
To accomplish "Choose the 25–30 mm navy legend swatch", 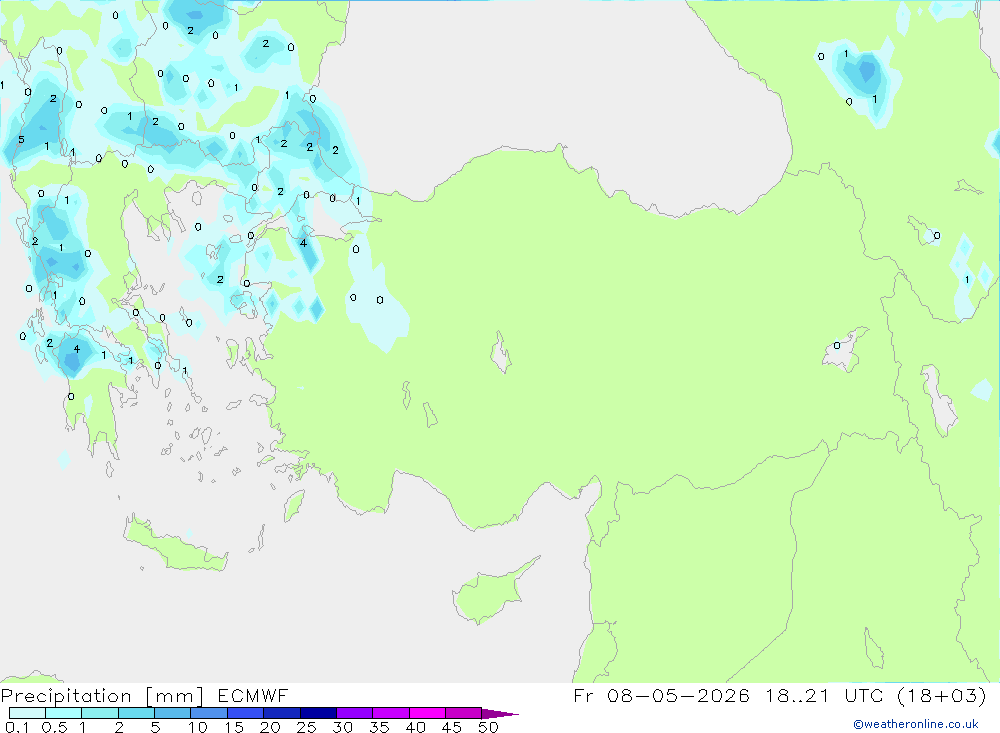I will tap(318, 713).
